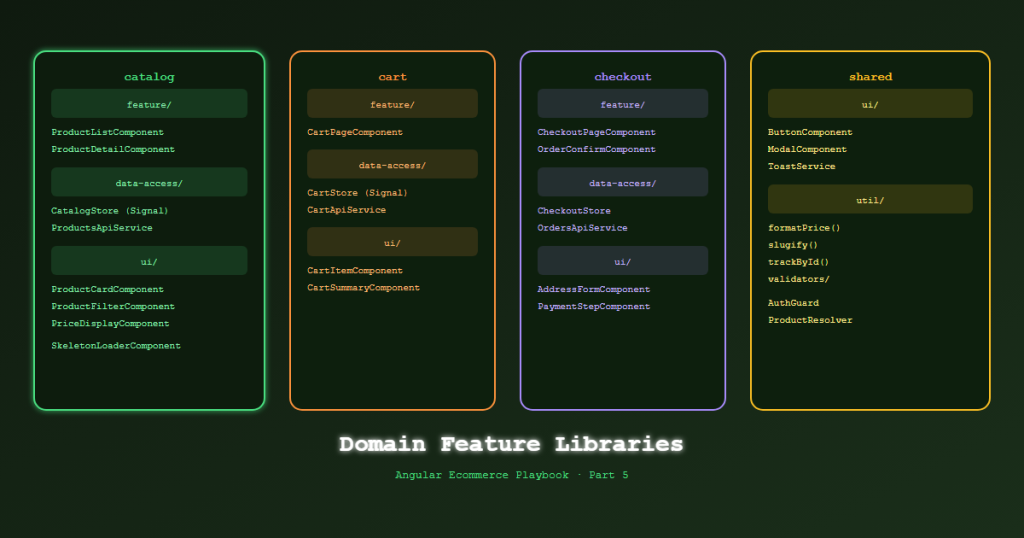
Task: Click the Domain Feature Libraries heading
Action: coord(511,444)
